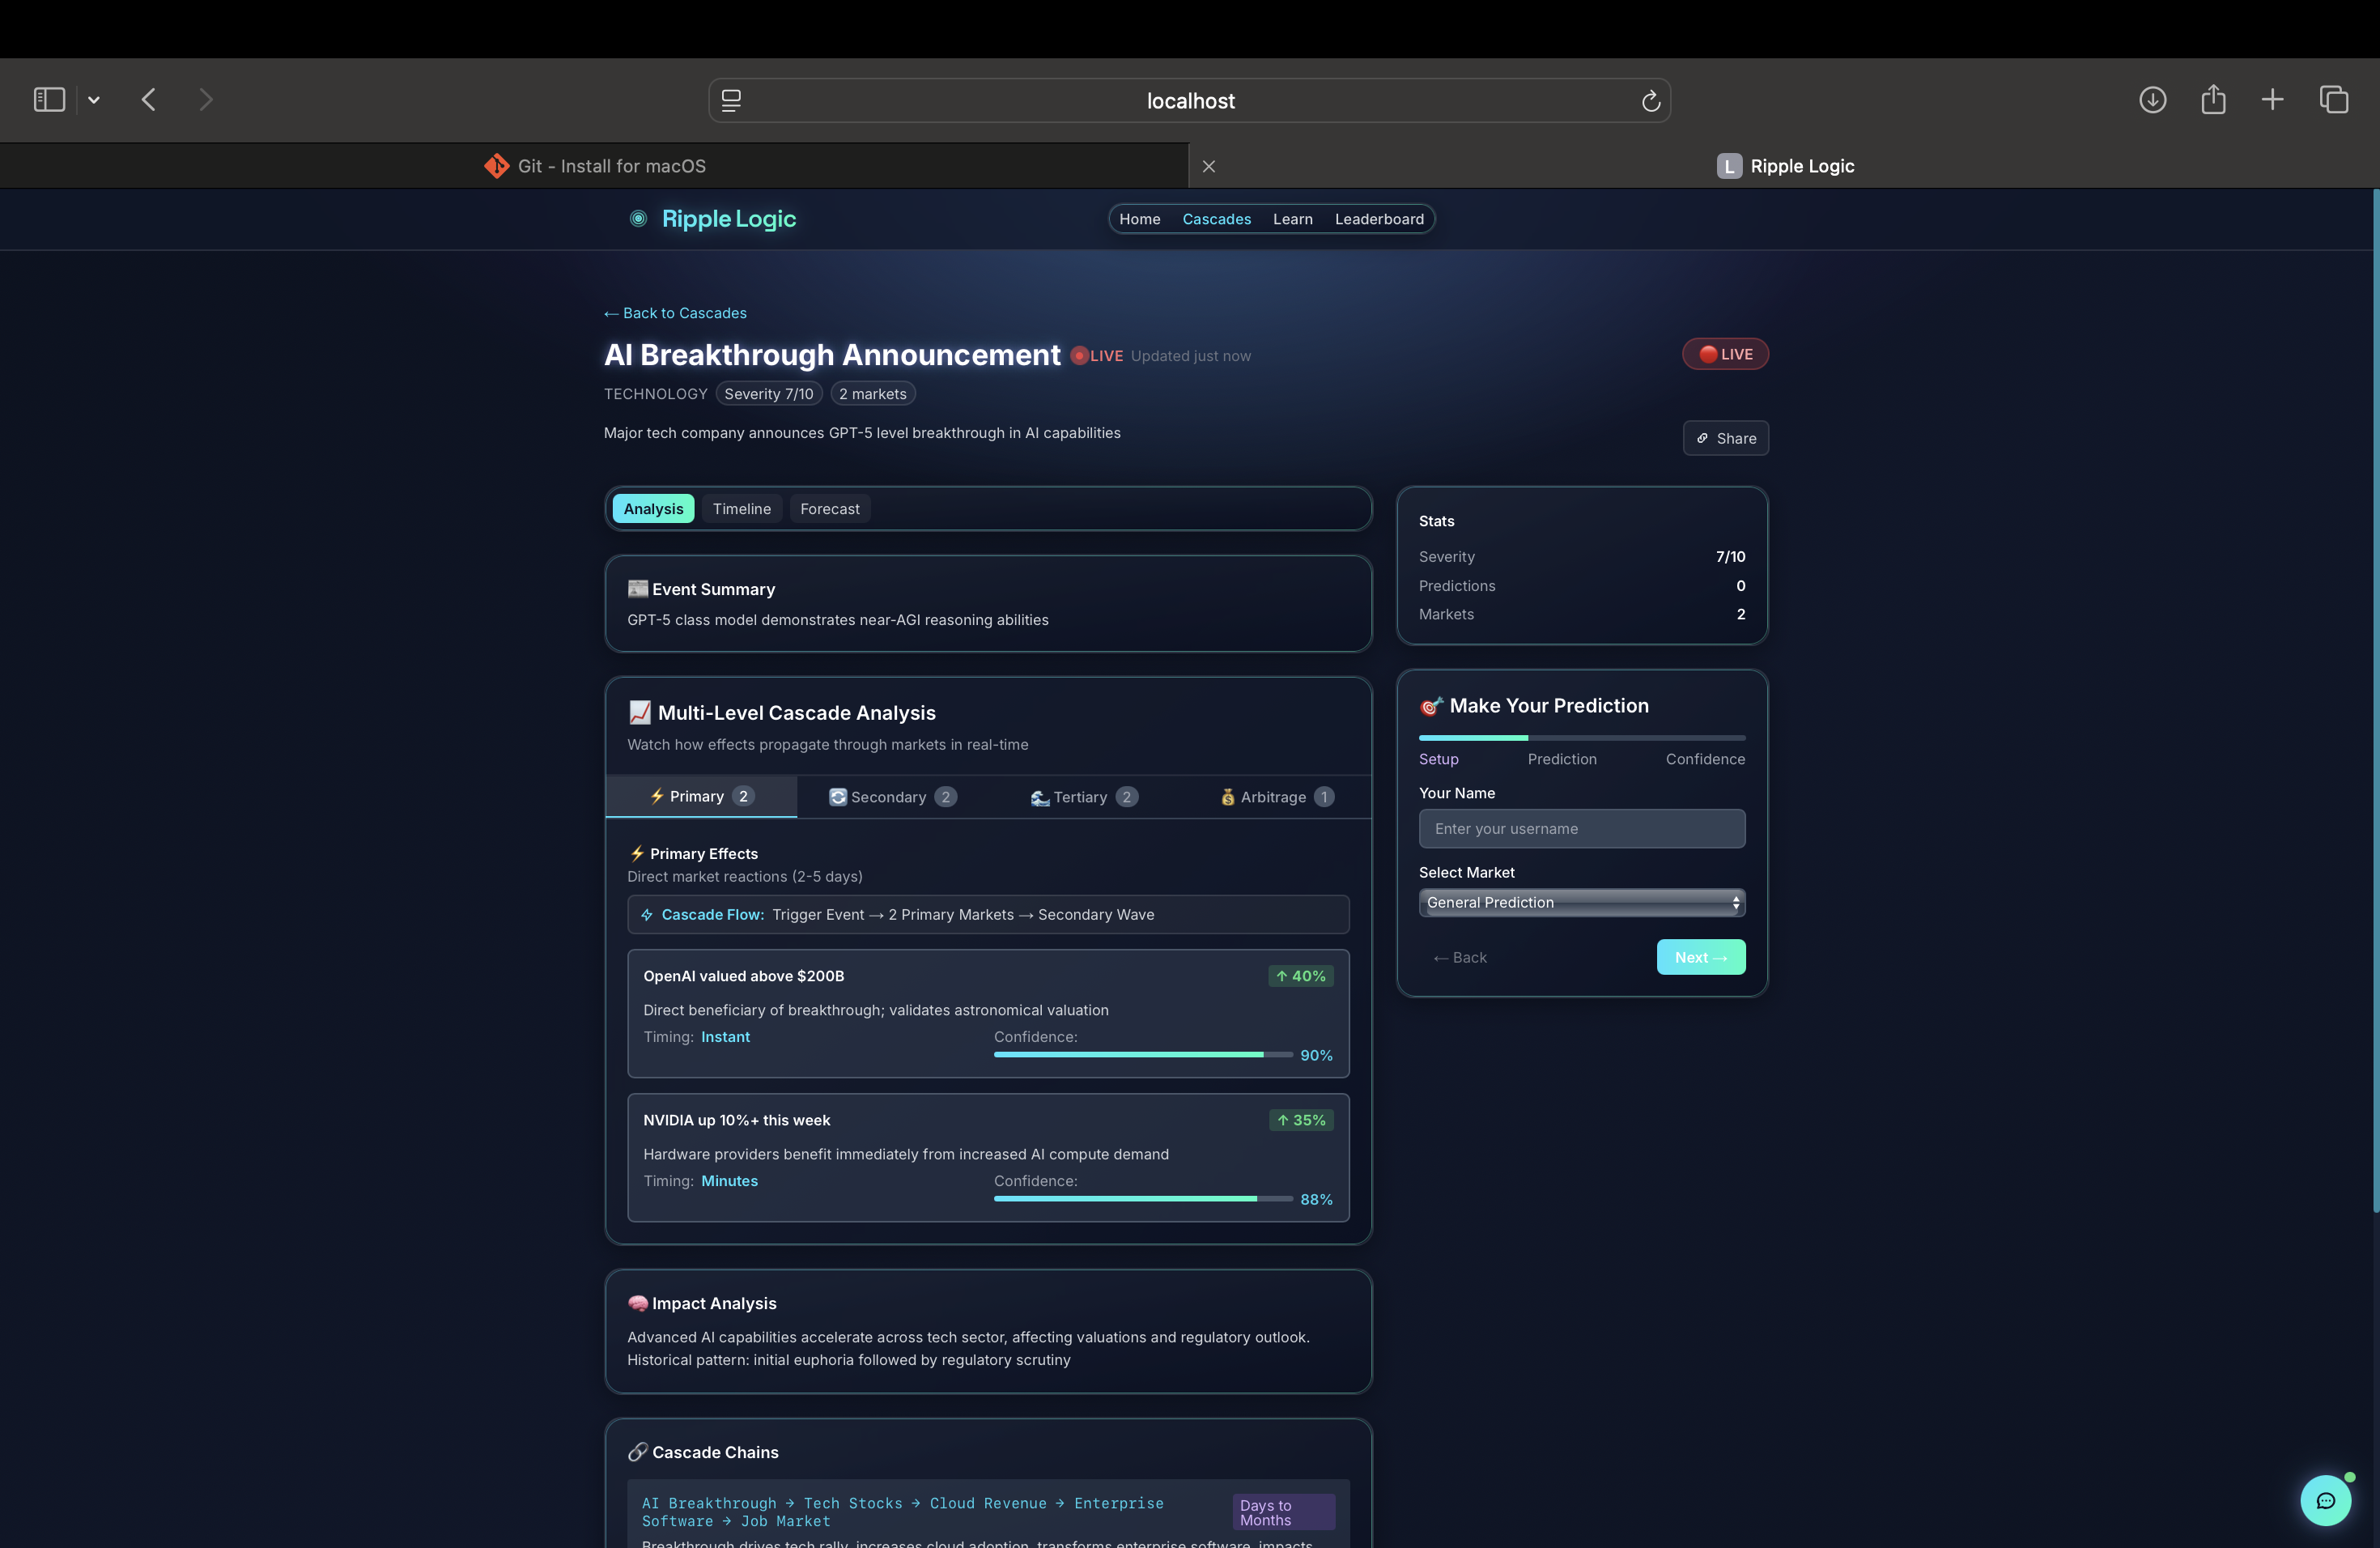The height and width of the screenshot is (1548, 2380).
Task: Switch to the Timeline tab
Action: click(741, 509)
